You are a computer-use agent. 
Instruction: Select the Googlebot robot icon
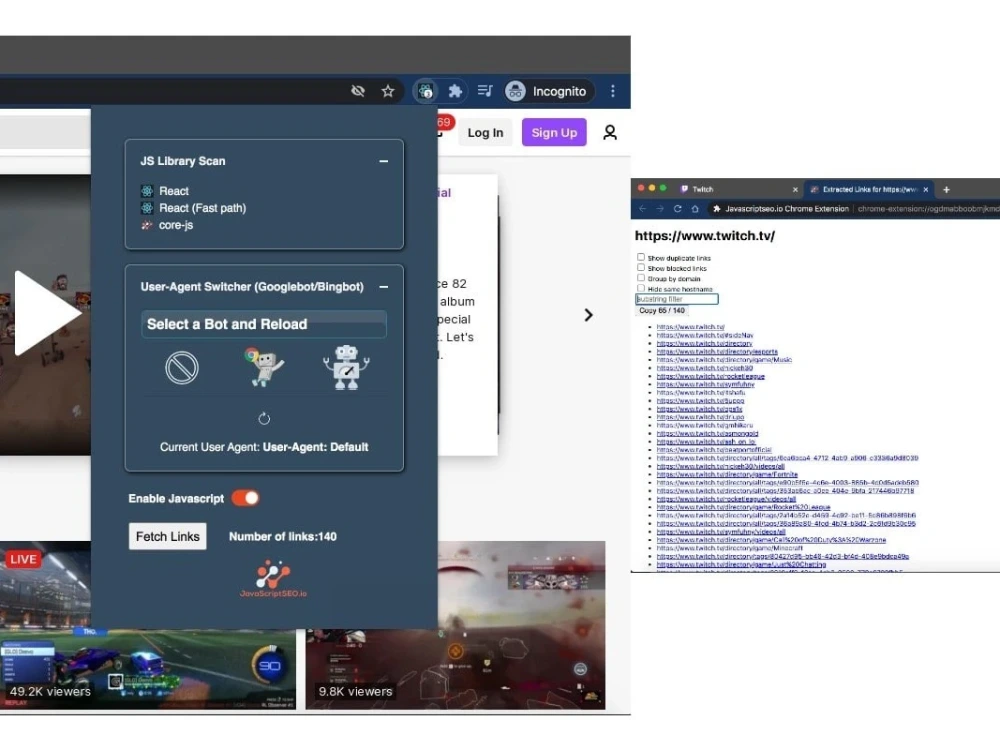(x=264, y=367)
